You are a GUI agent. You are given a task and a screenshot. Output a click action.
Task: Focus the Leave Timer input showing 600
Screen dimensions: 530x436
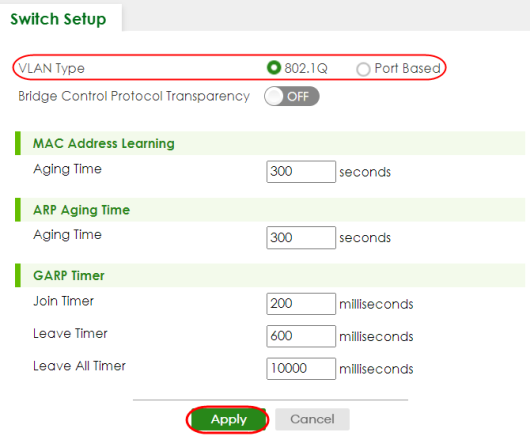(301, 336)
